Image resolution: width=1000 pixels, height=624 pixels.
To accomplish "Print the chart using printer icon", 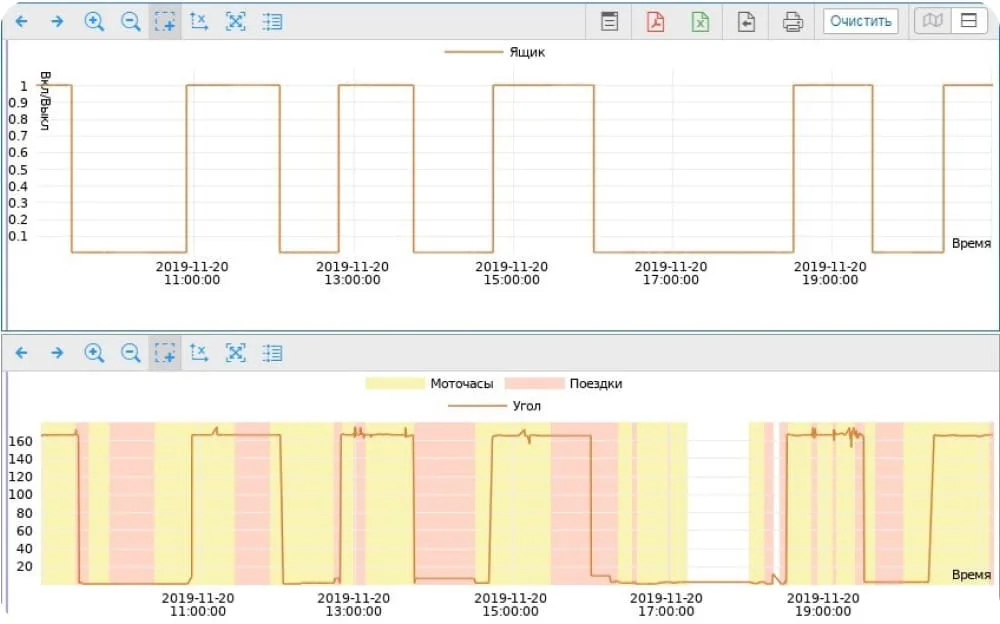I will coord(792,21).
